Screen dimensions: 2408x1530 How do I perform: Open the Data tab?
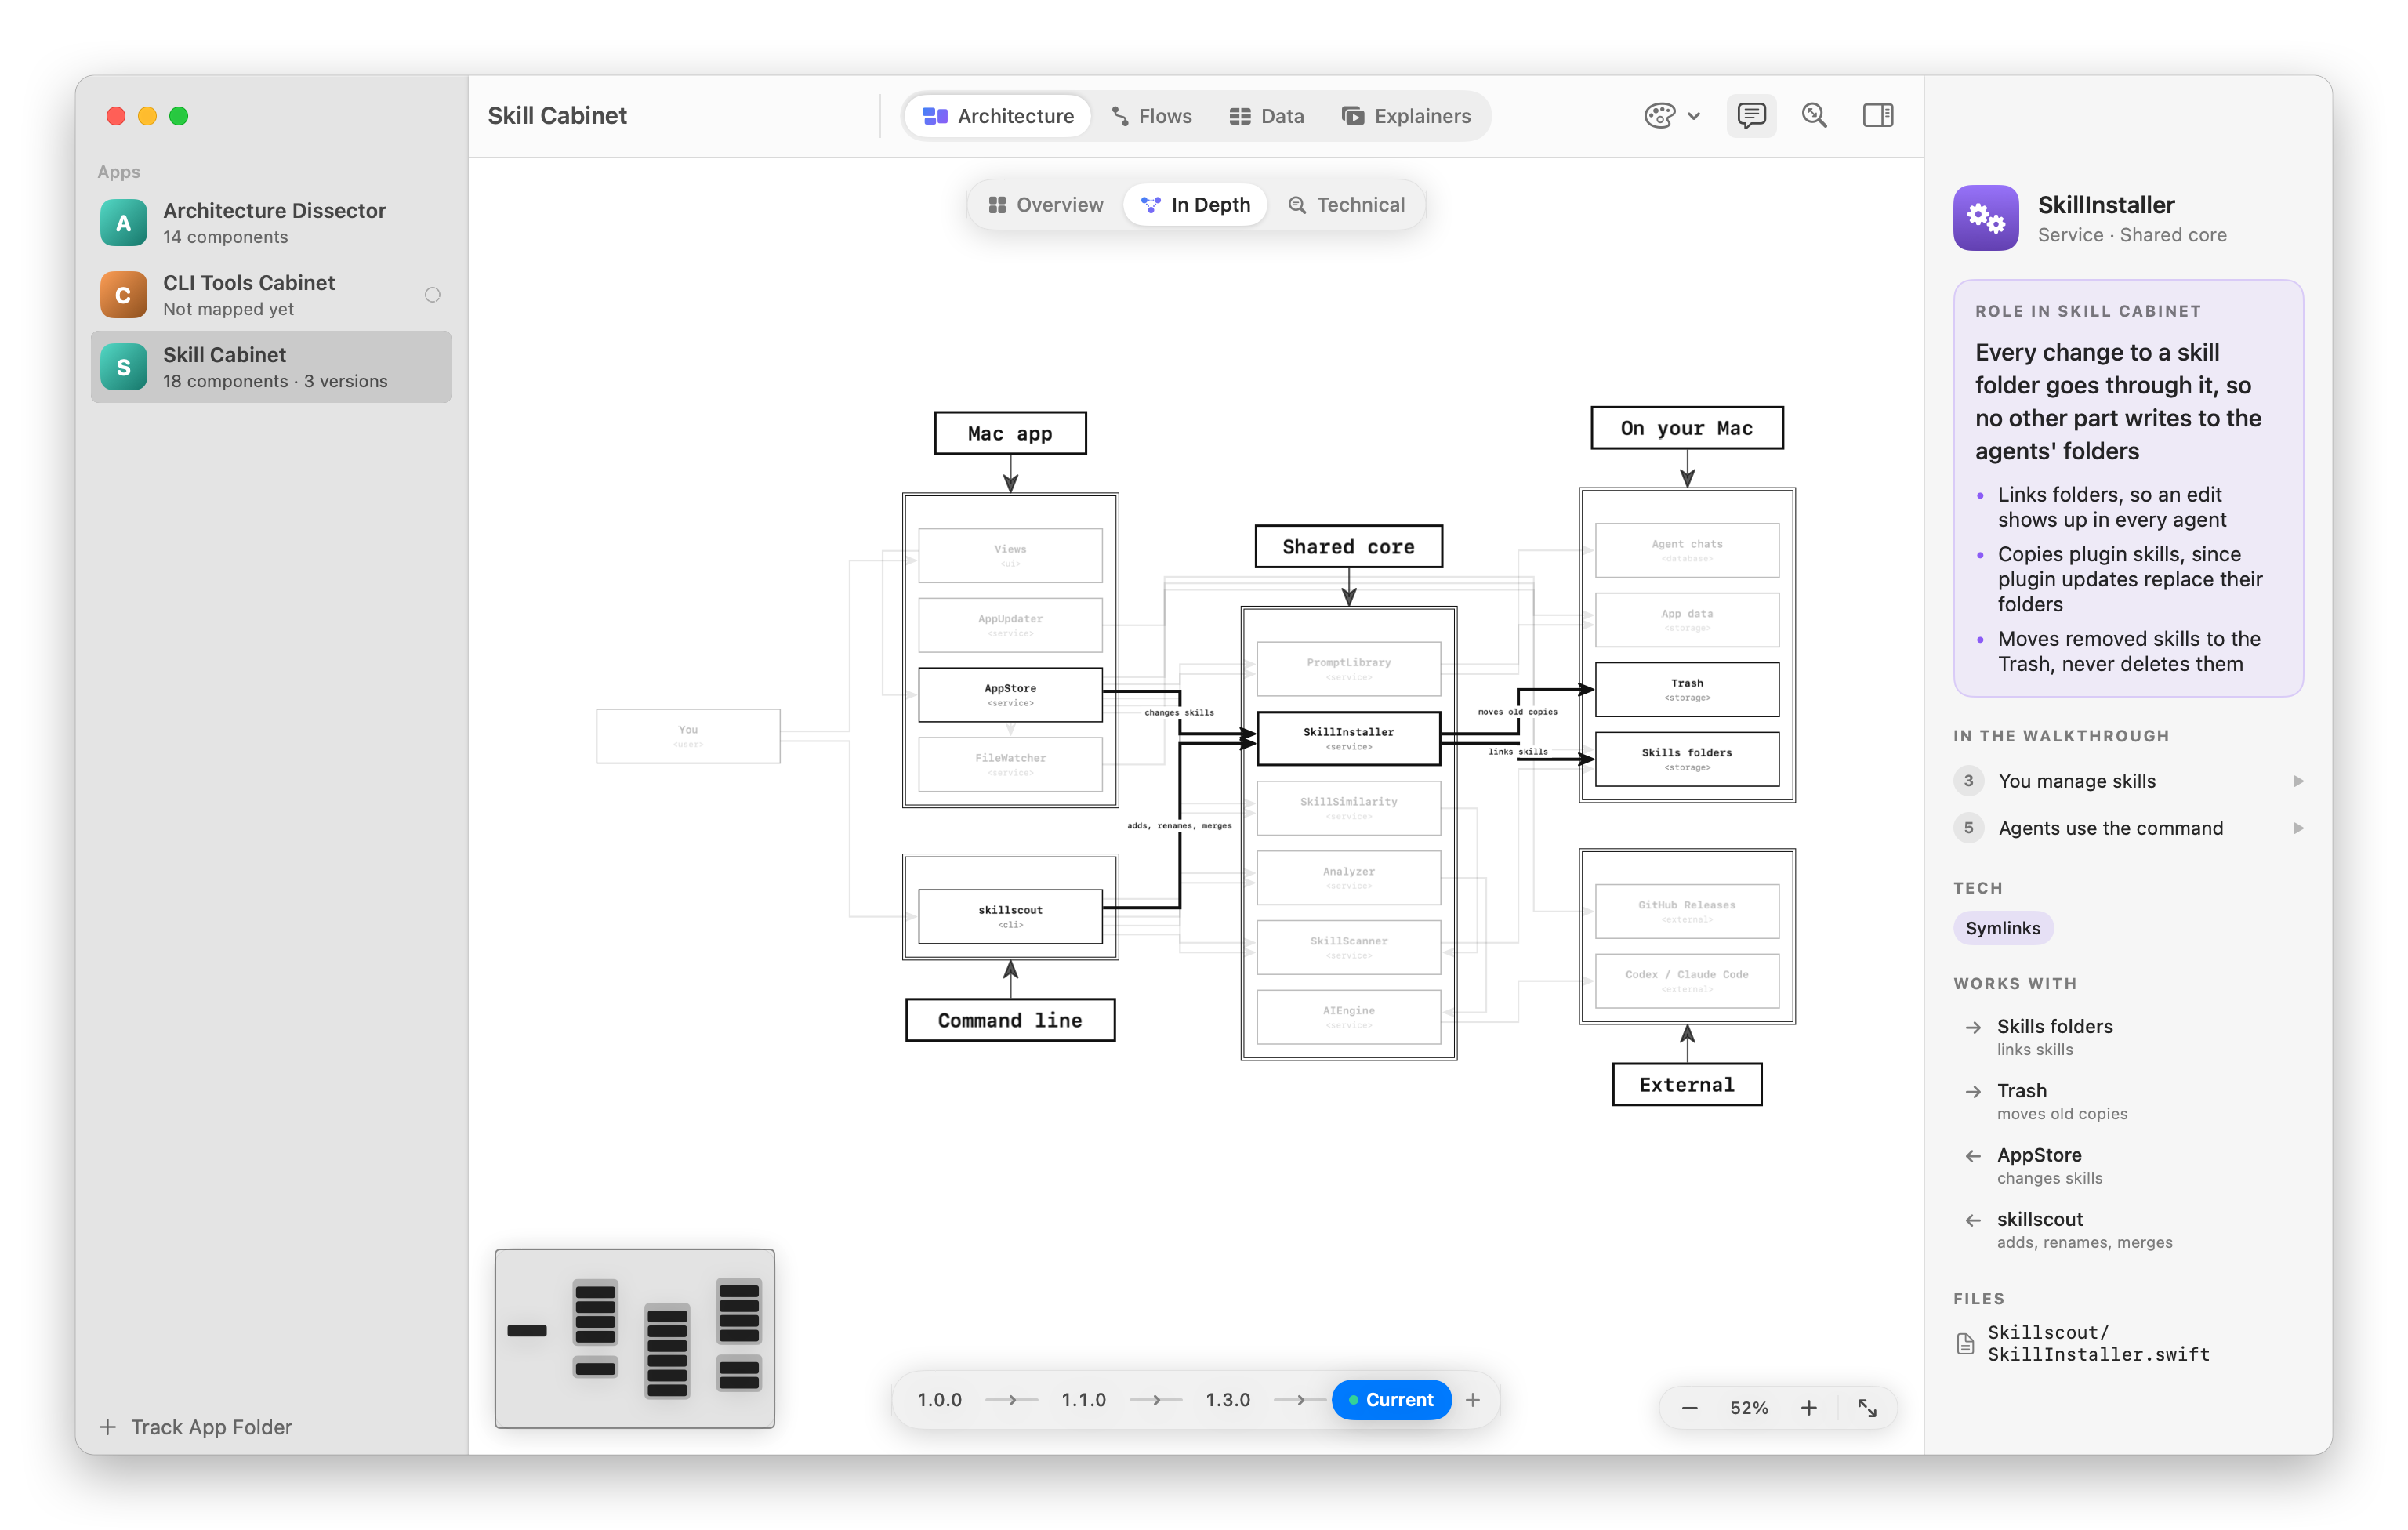click(1267, 116)
